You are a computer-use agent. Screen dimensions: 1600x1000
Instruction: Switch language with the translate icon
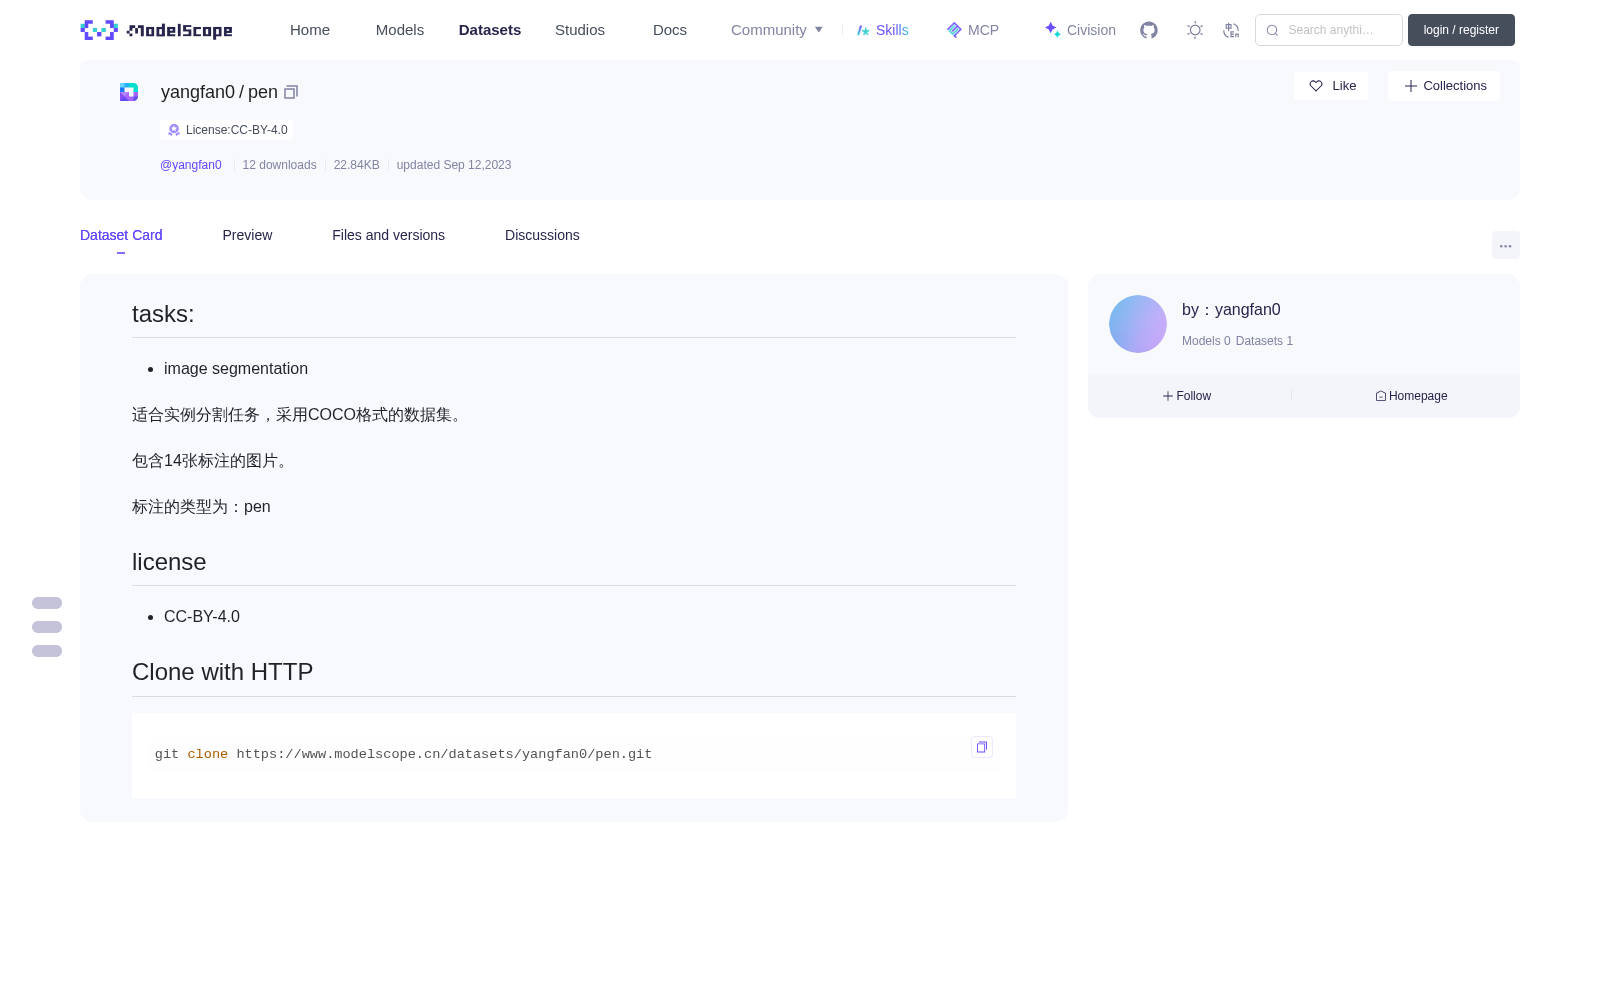click(1231, 30)
